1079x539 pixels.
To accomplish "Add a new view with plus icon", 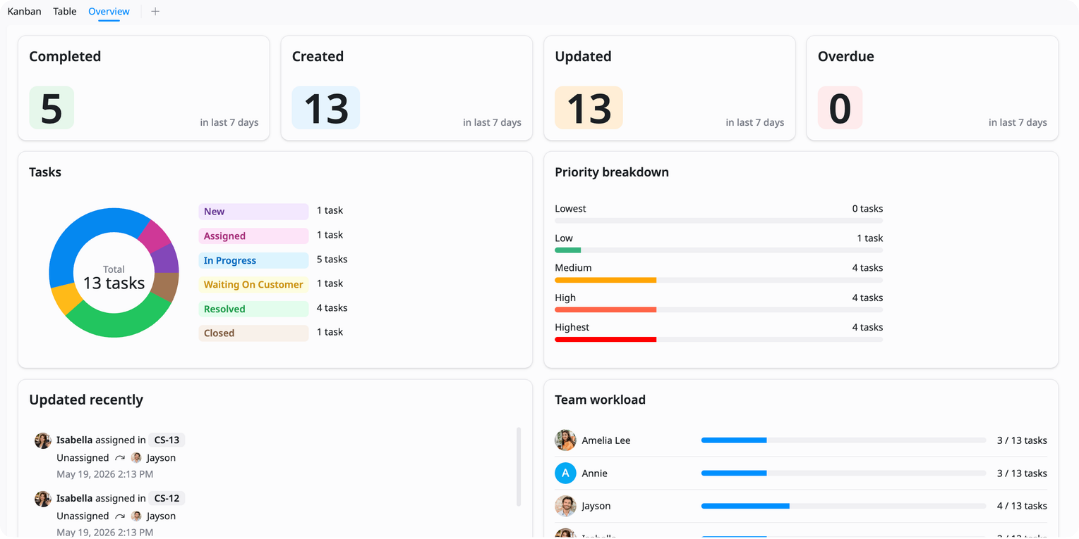I will (155, 12).
